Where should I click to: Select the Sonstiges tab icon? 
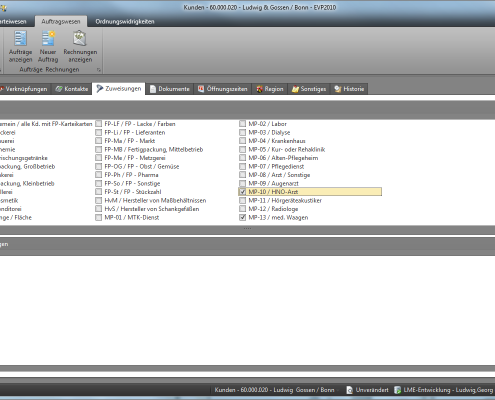pos(295,89)
